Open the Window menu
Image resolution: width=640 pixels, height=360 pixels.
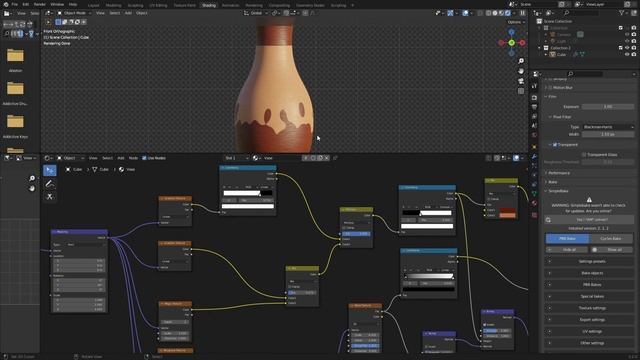[57, 4]
